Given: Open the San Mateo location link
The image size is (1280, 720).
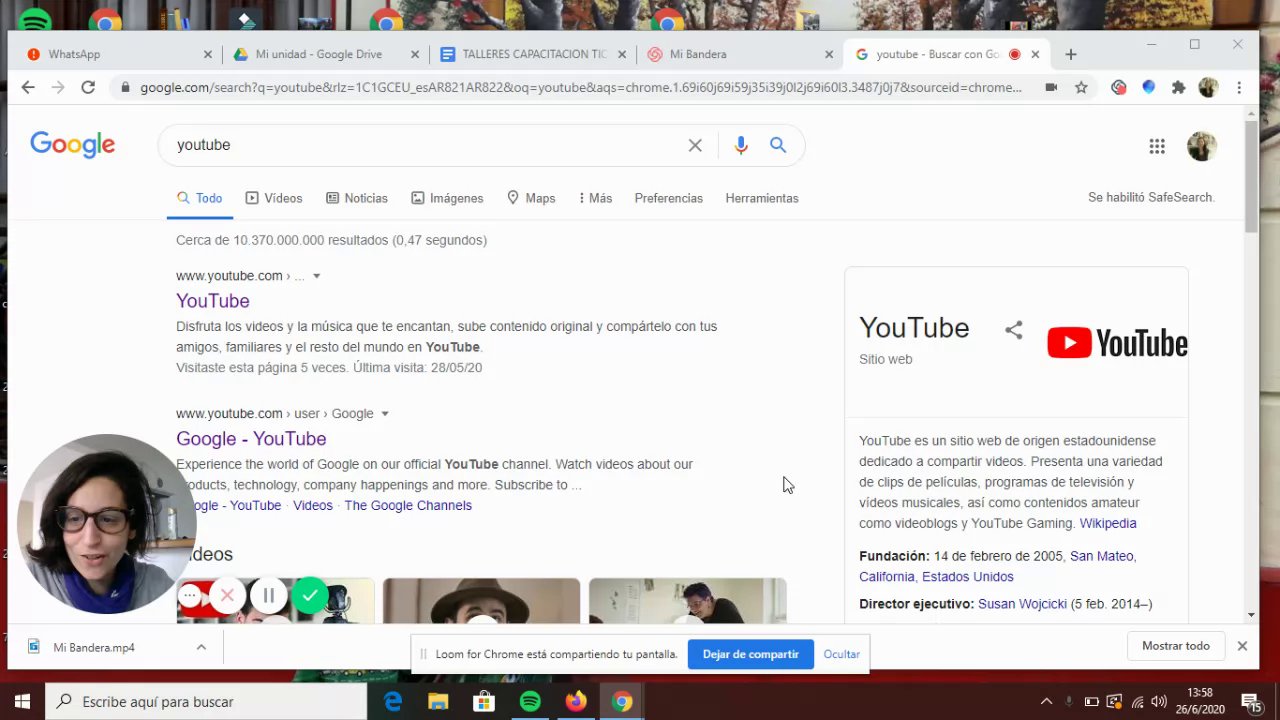Looking at the screenshot, I should point(1102,556).
